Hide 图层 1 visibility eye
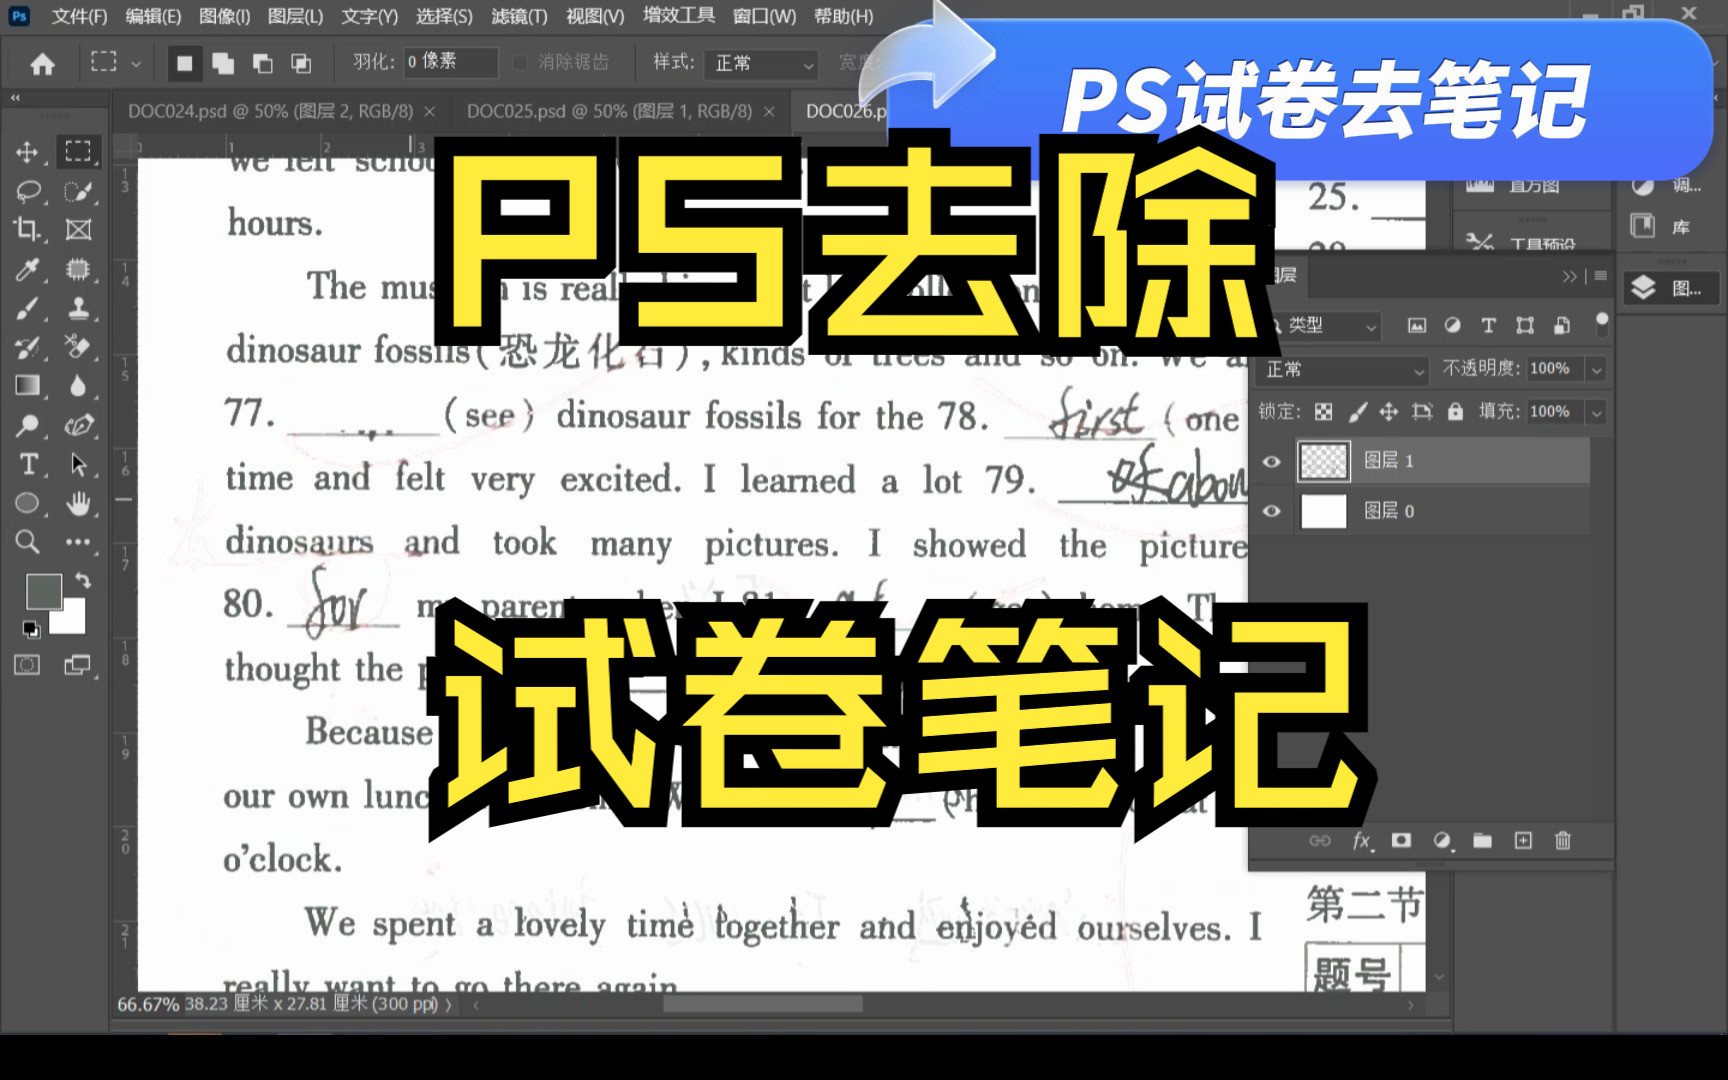This screenshot has width=1728, height=1080. [x=1271, y=461]
